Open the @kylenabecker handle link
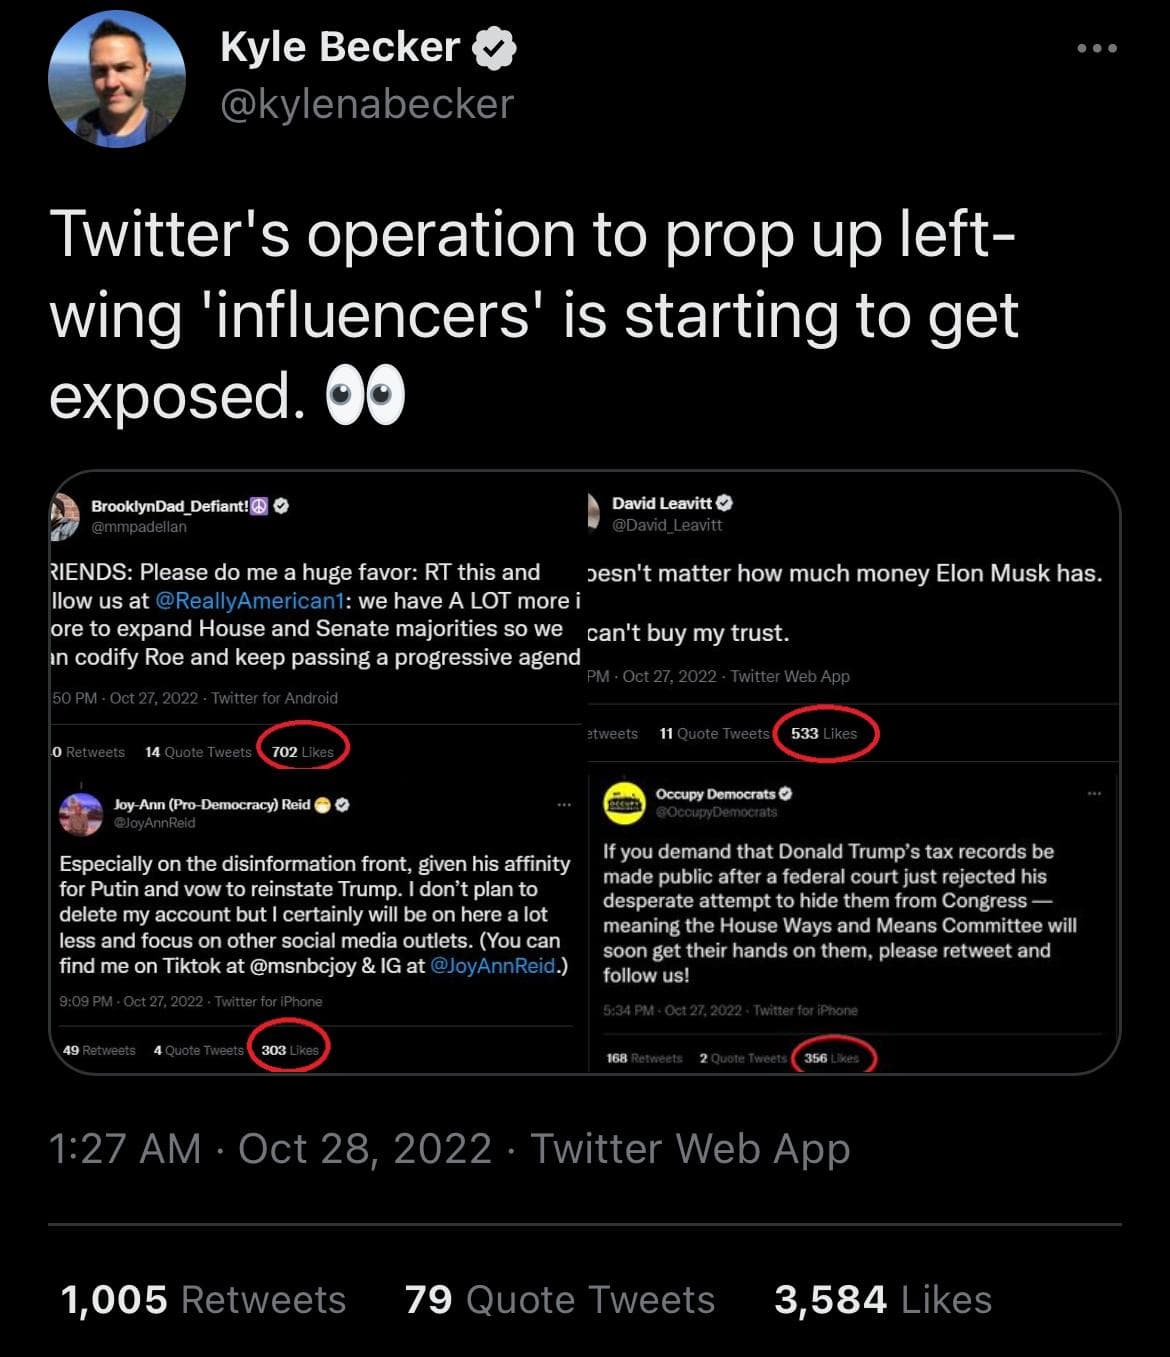This screenshot has height=1357, width=1170. (367, 104)
